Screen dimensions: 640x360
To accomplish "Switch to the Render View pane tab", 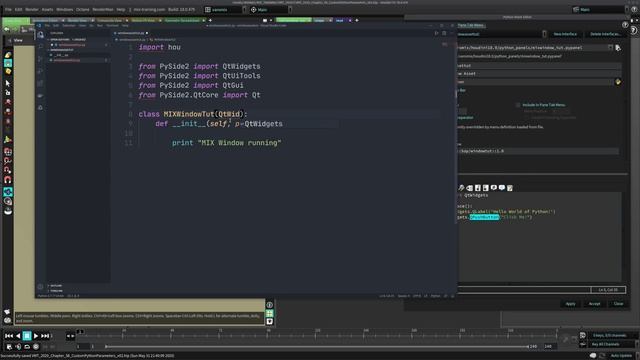I will click(x=78, y=20).
